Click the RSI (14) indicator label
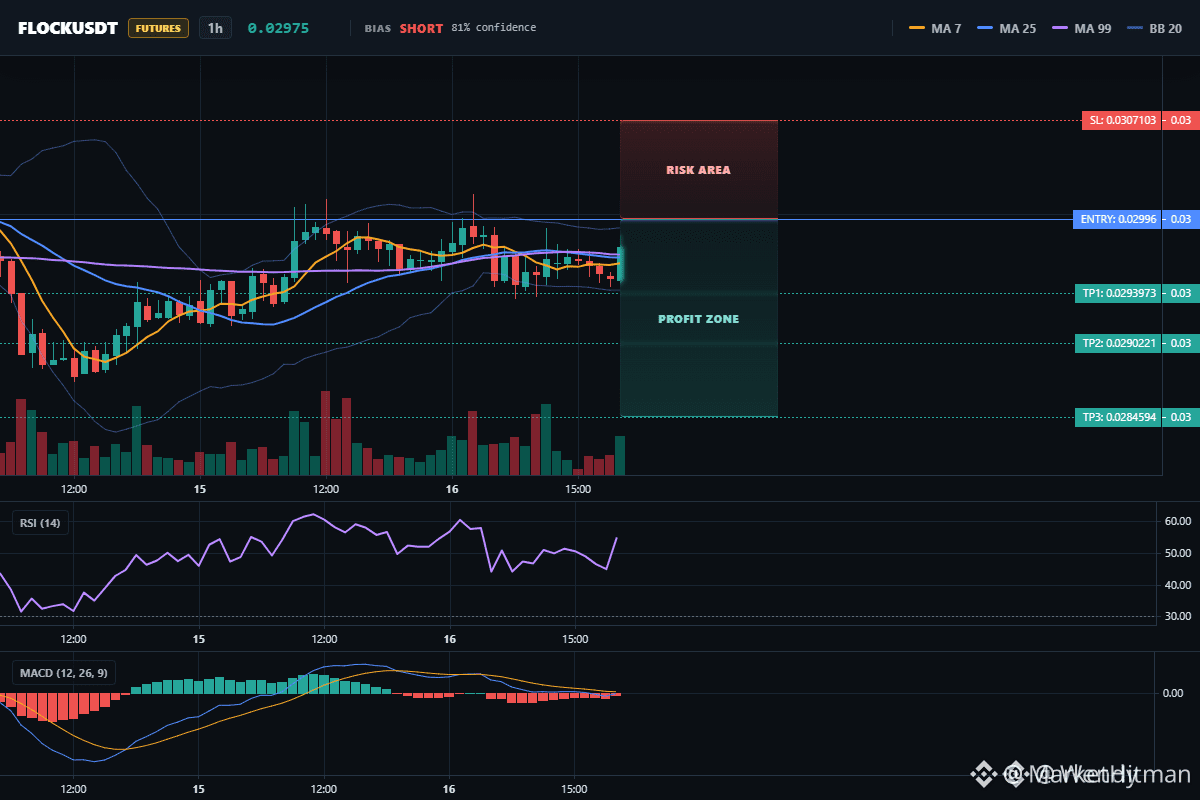The width and height of the screenshot is (1200, 800). (x=40, y=522)
